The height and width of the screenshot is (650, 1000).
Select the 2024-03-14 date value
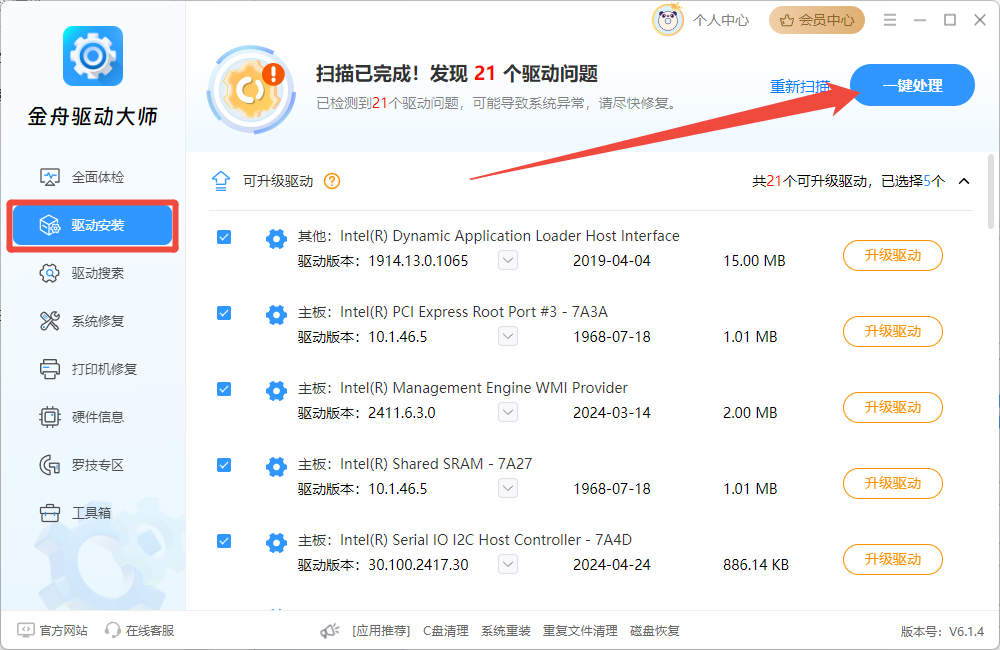point(612,413)
